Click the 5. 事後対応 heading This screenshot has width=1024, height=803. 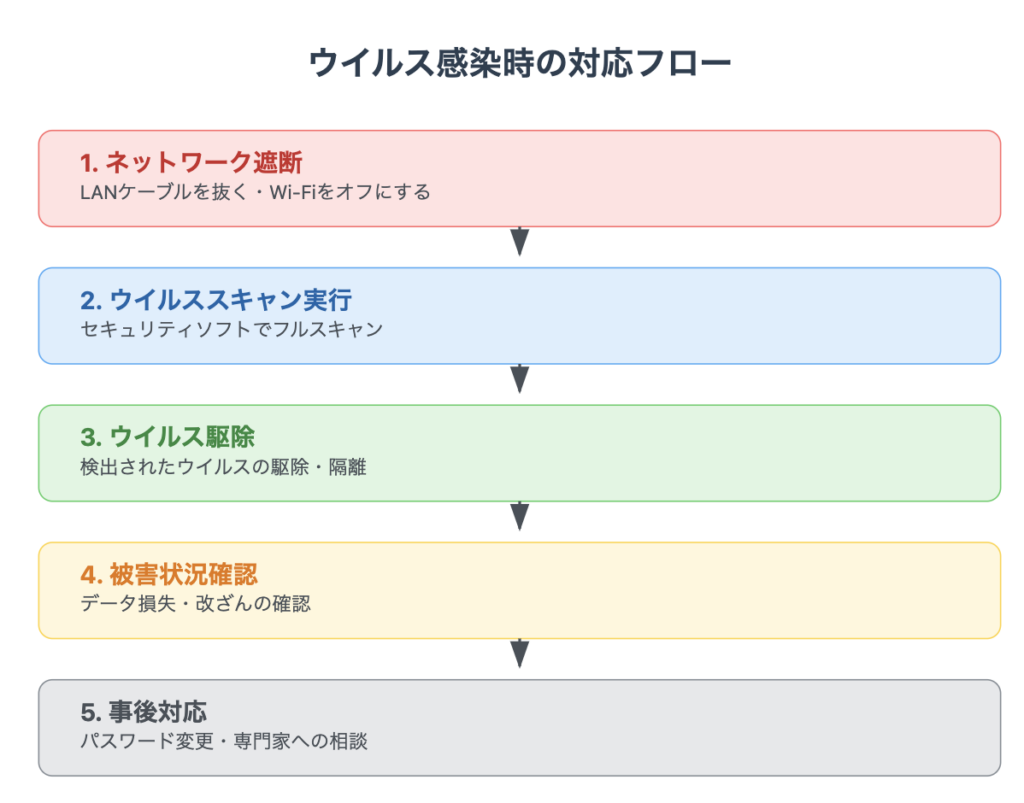[143, 712]
